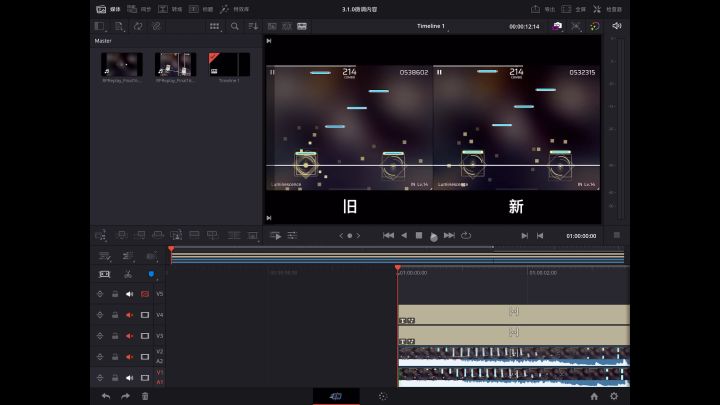
Task: Open the bin list panel layout dropdown
Action: click(x=100, y=26)
